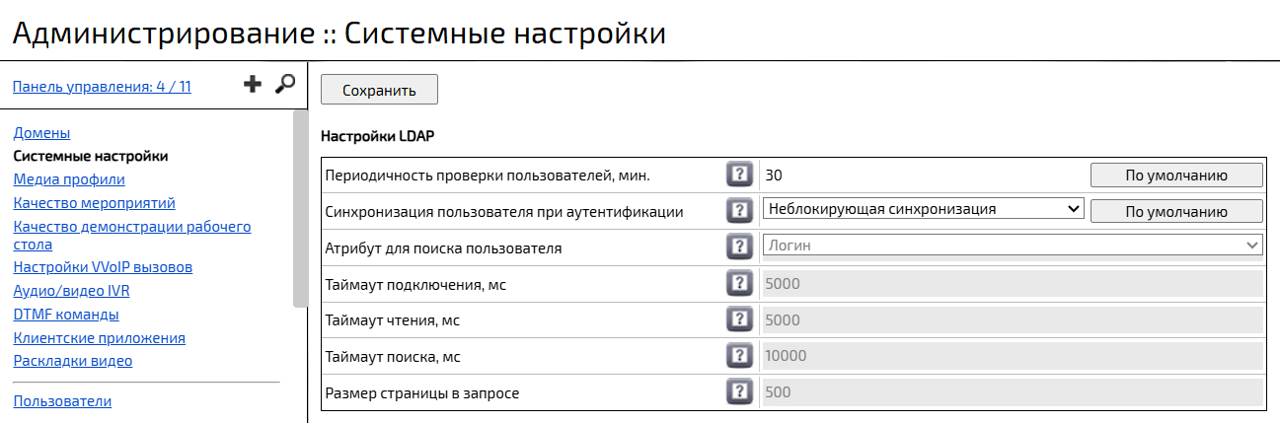The image size is (1280, 423).
Task: Show help for user search attribute
Action: point(738,247)
